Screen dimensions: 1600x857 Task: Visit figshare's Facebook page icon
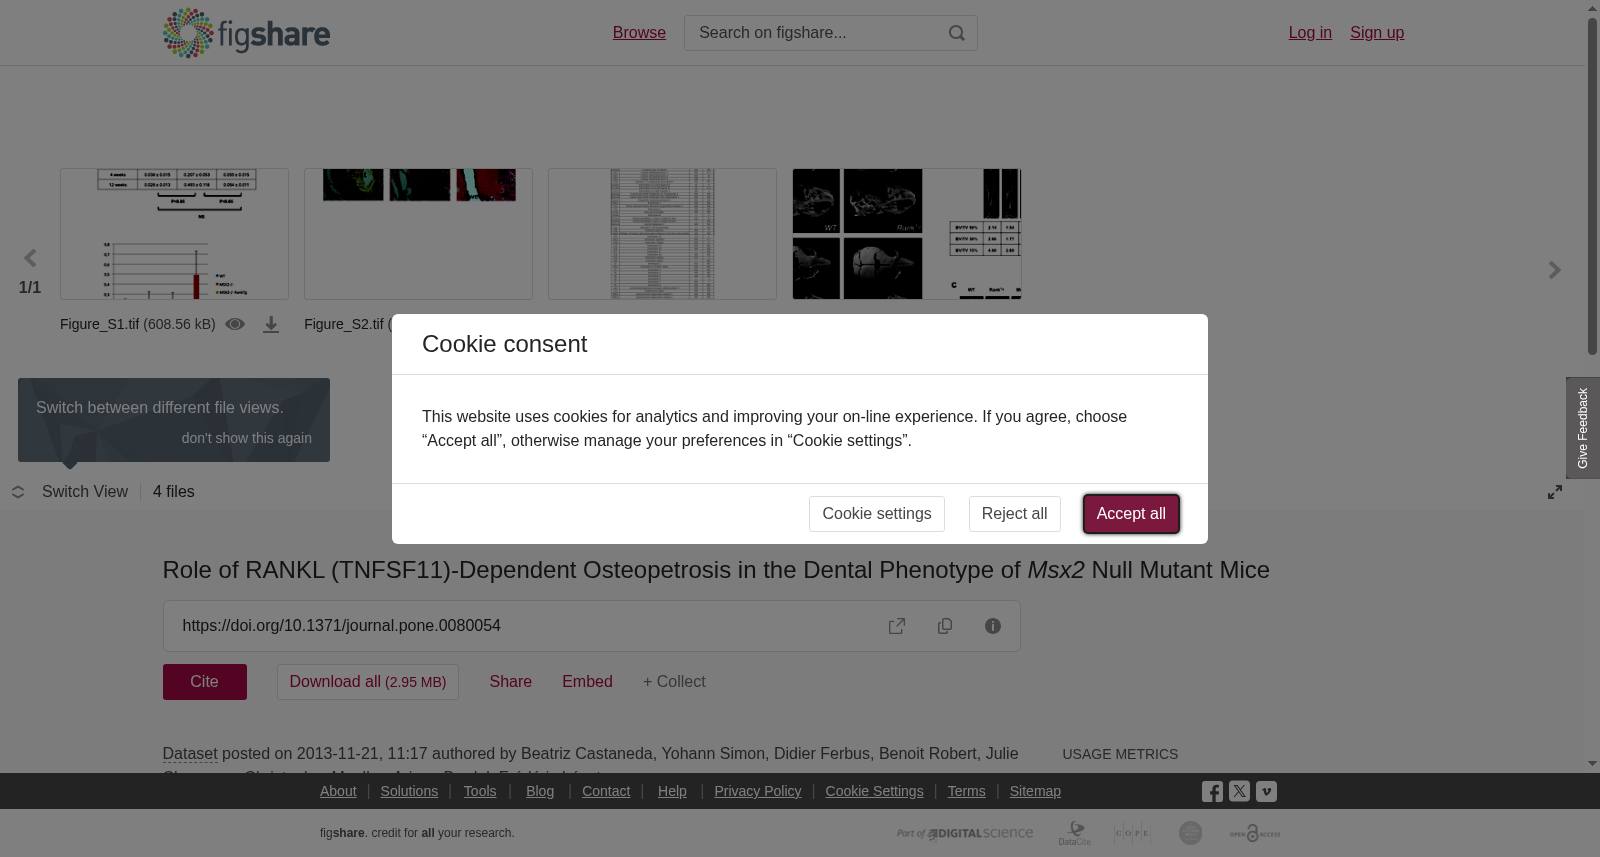click(1212, 792)
